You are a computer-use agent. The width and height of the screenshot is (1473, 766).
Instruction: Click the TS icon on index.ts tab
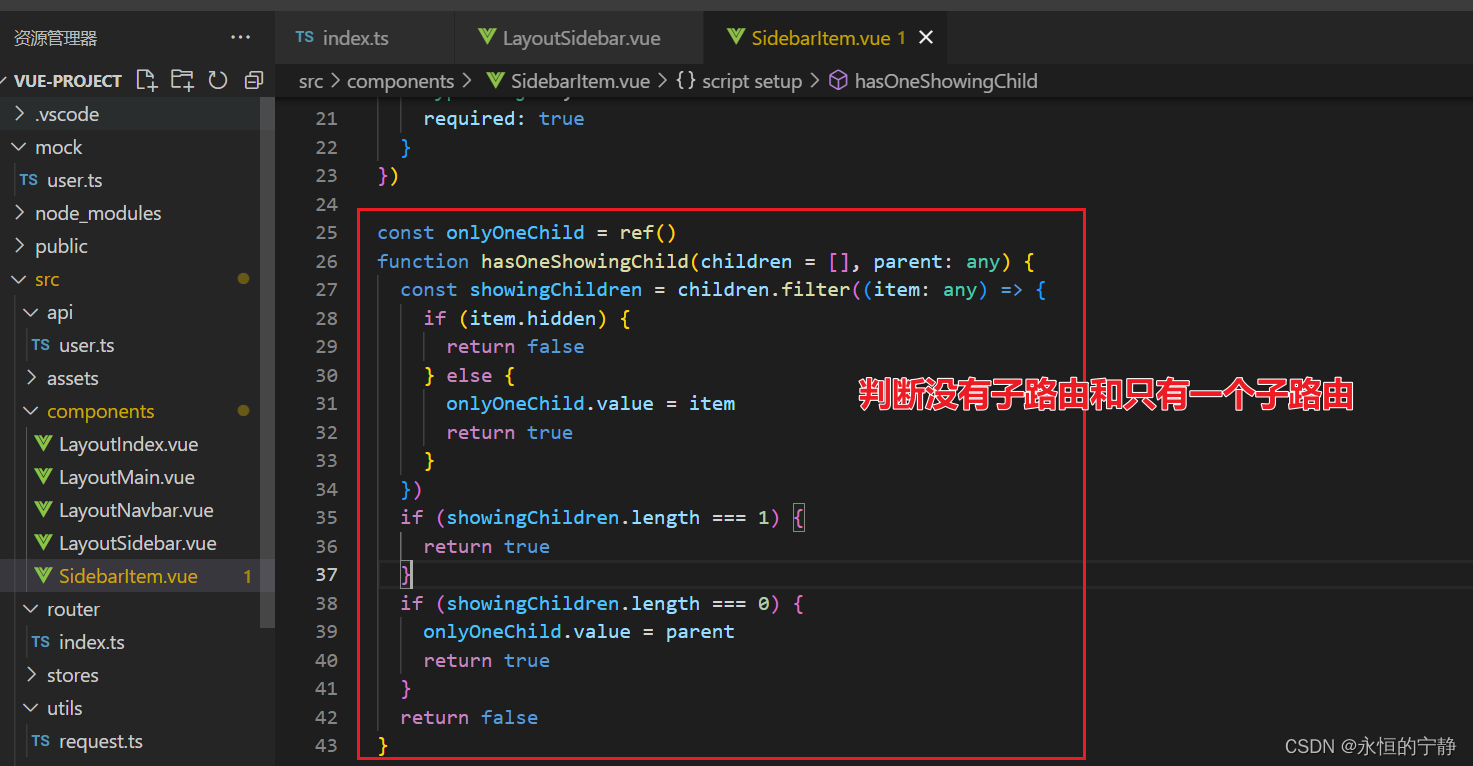(305, 37)
